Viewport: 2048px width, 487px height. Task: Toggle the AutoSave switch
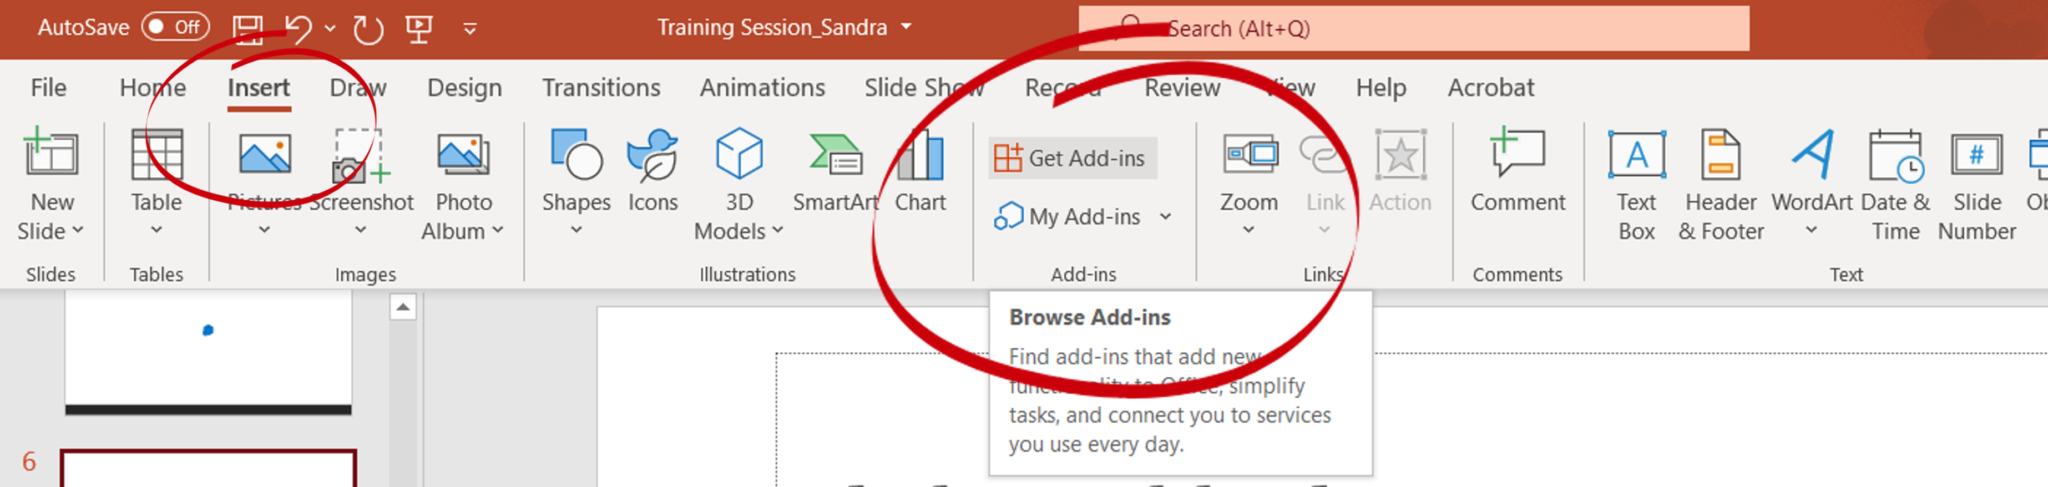[x=175, y=27]
